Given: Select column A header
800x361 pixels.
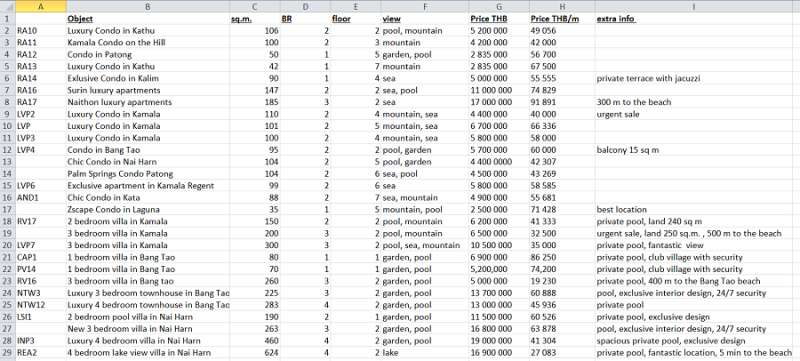Looking at the screenshot, I should point(40,7).
